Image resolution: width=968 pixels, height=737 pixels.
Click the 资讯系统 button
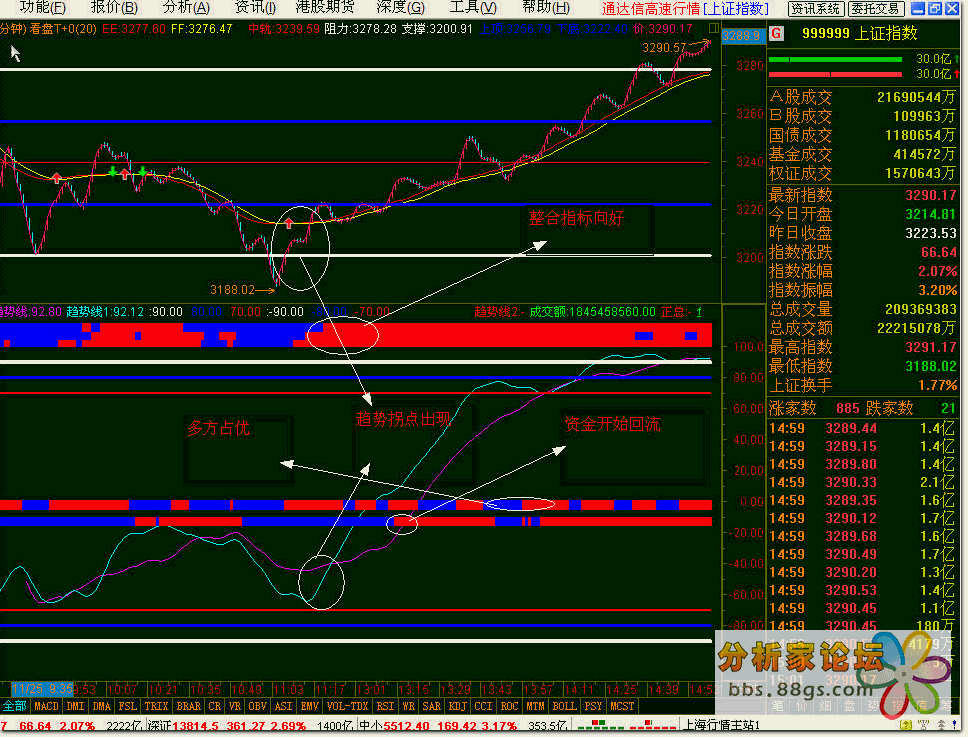pos(816,9)
